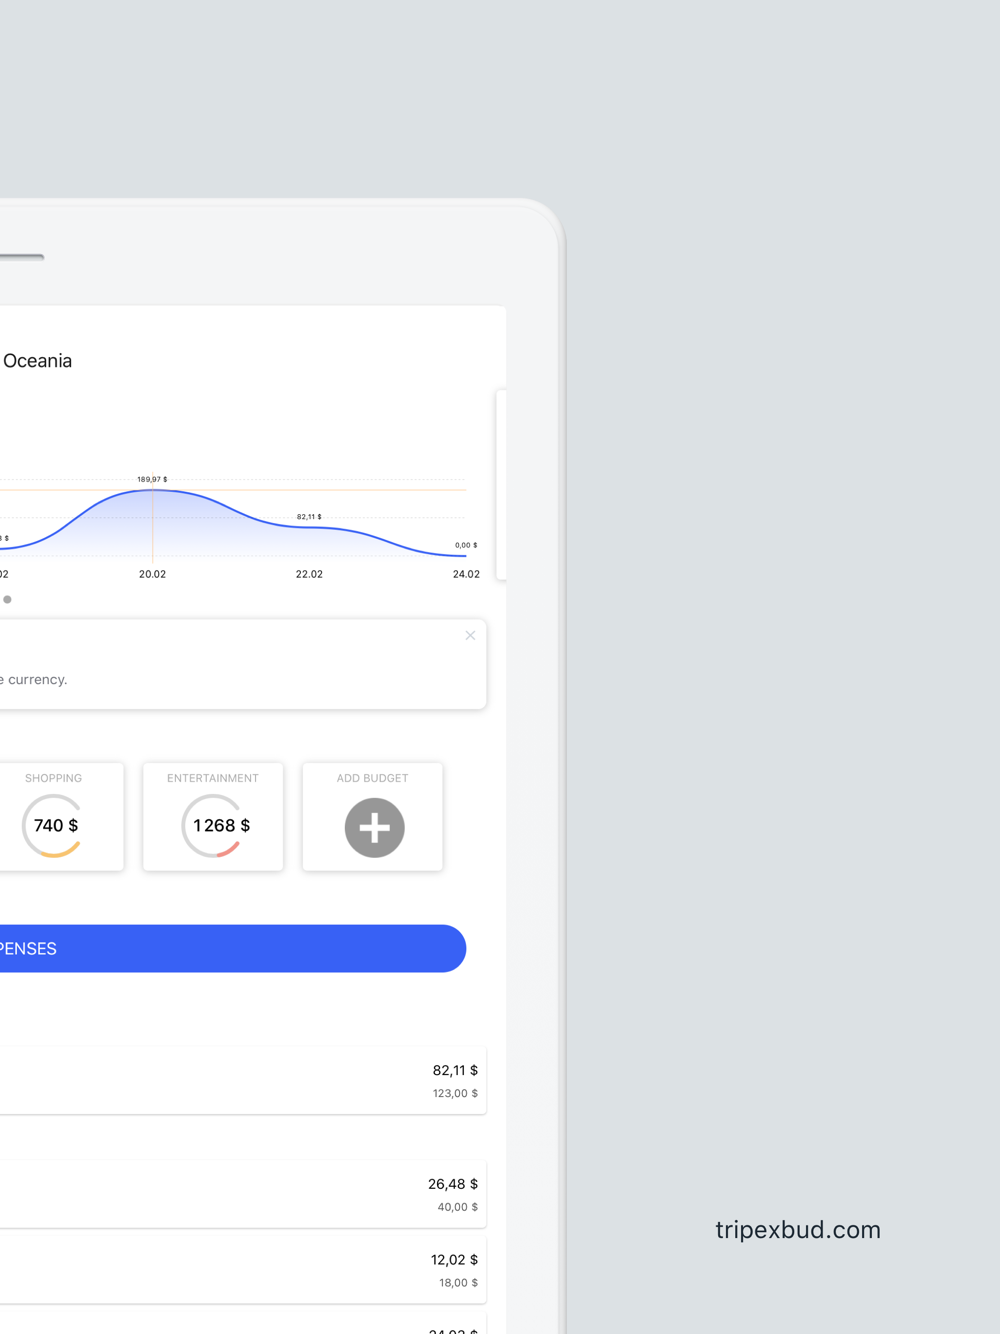Open the Entertainment budget card showing 1 268 $
The image size is (1000, 1334).
click(x=213, y=816)
